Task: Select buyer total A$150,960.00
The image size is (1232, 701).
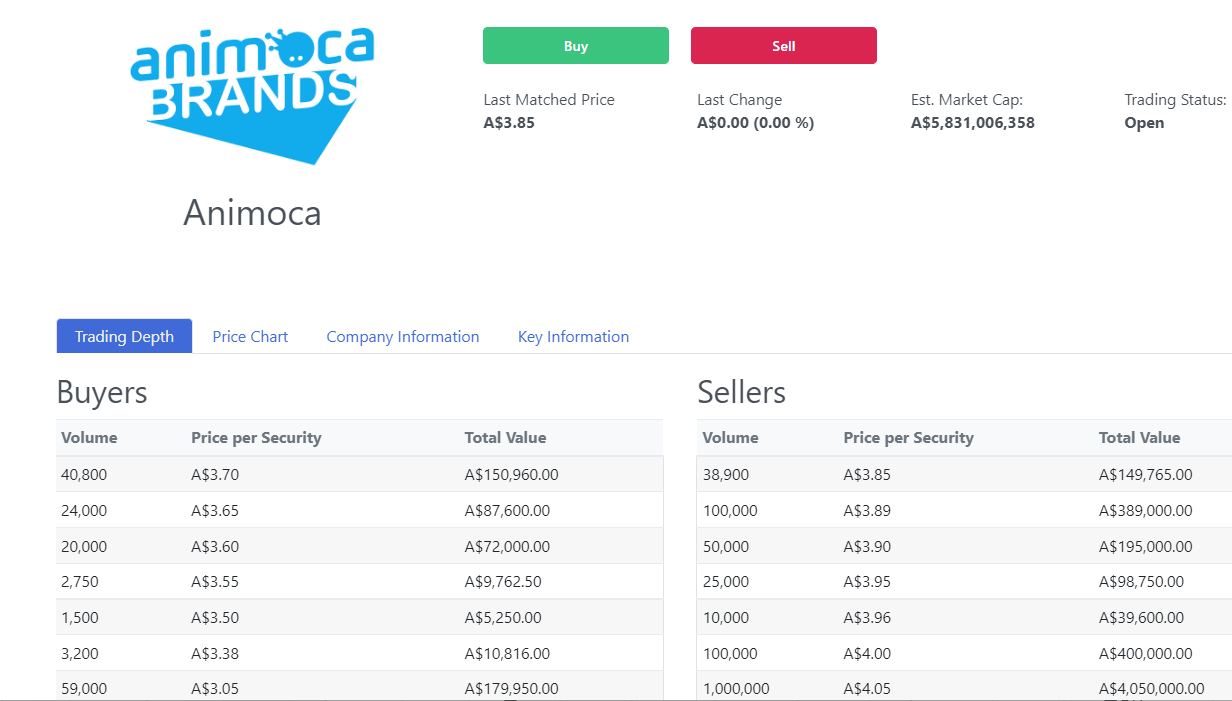Action: 512,475
